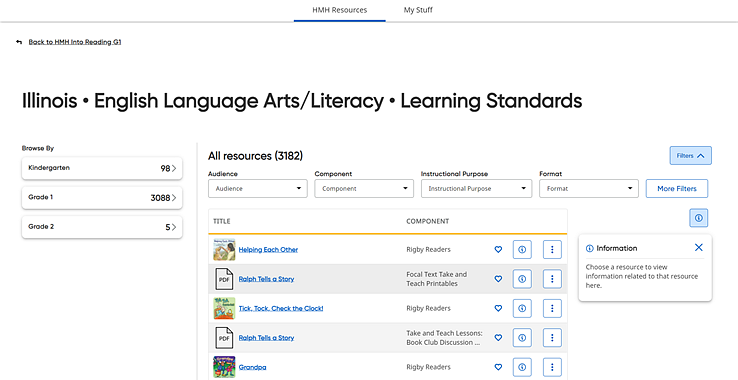Browse by Grade 2
738x380 pixels.
(x=102, y=227)
